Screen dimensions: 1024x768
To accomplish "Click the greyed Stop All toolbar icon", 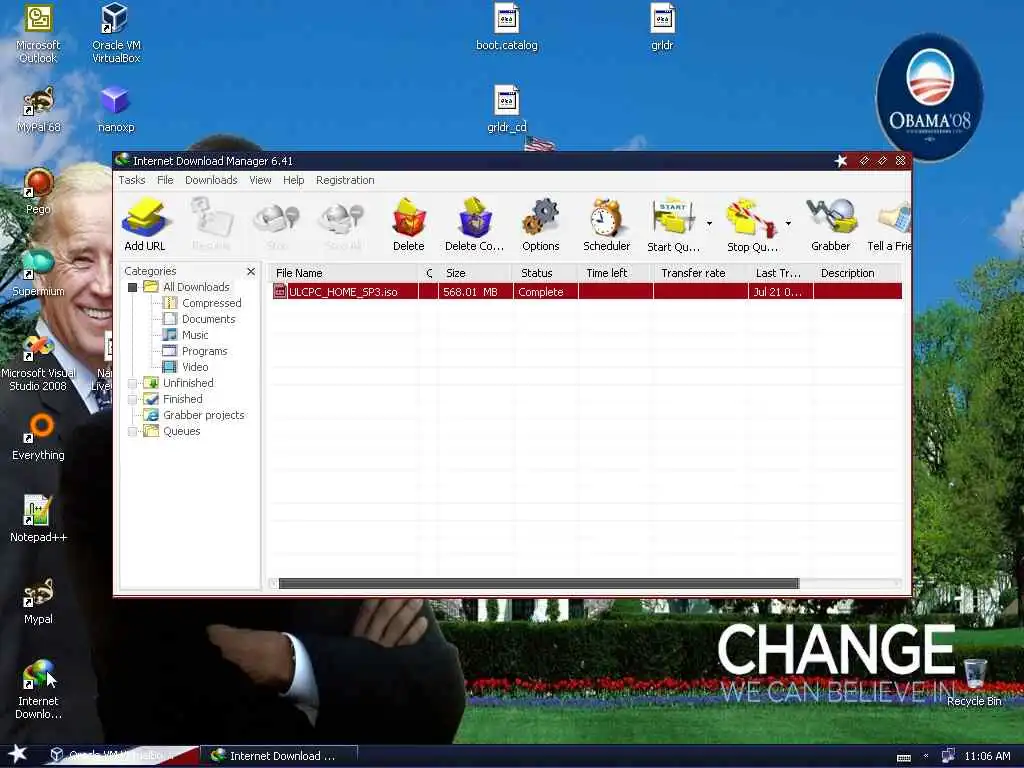I will click(342, 224).
